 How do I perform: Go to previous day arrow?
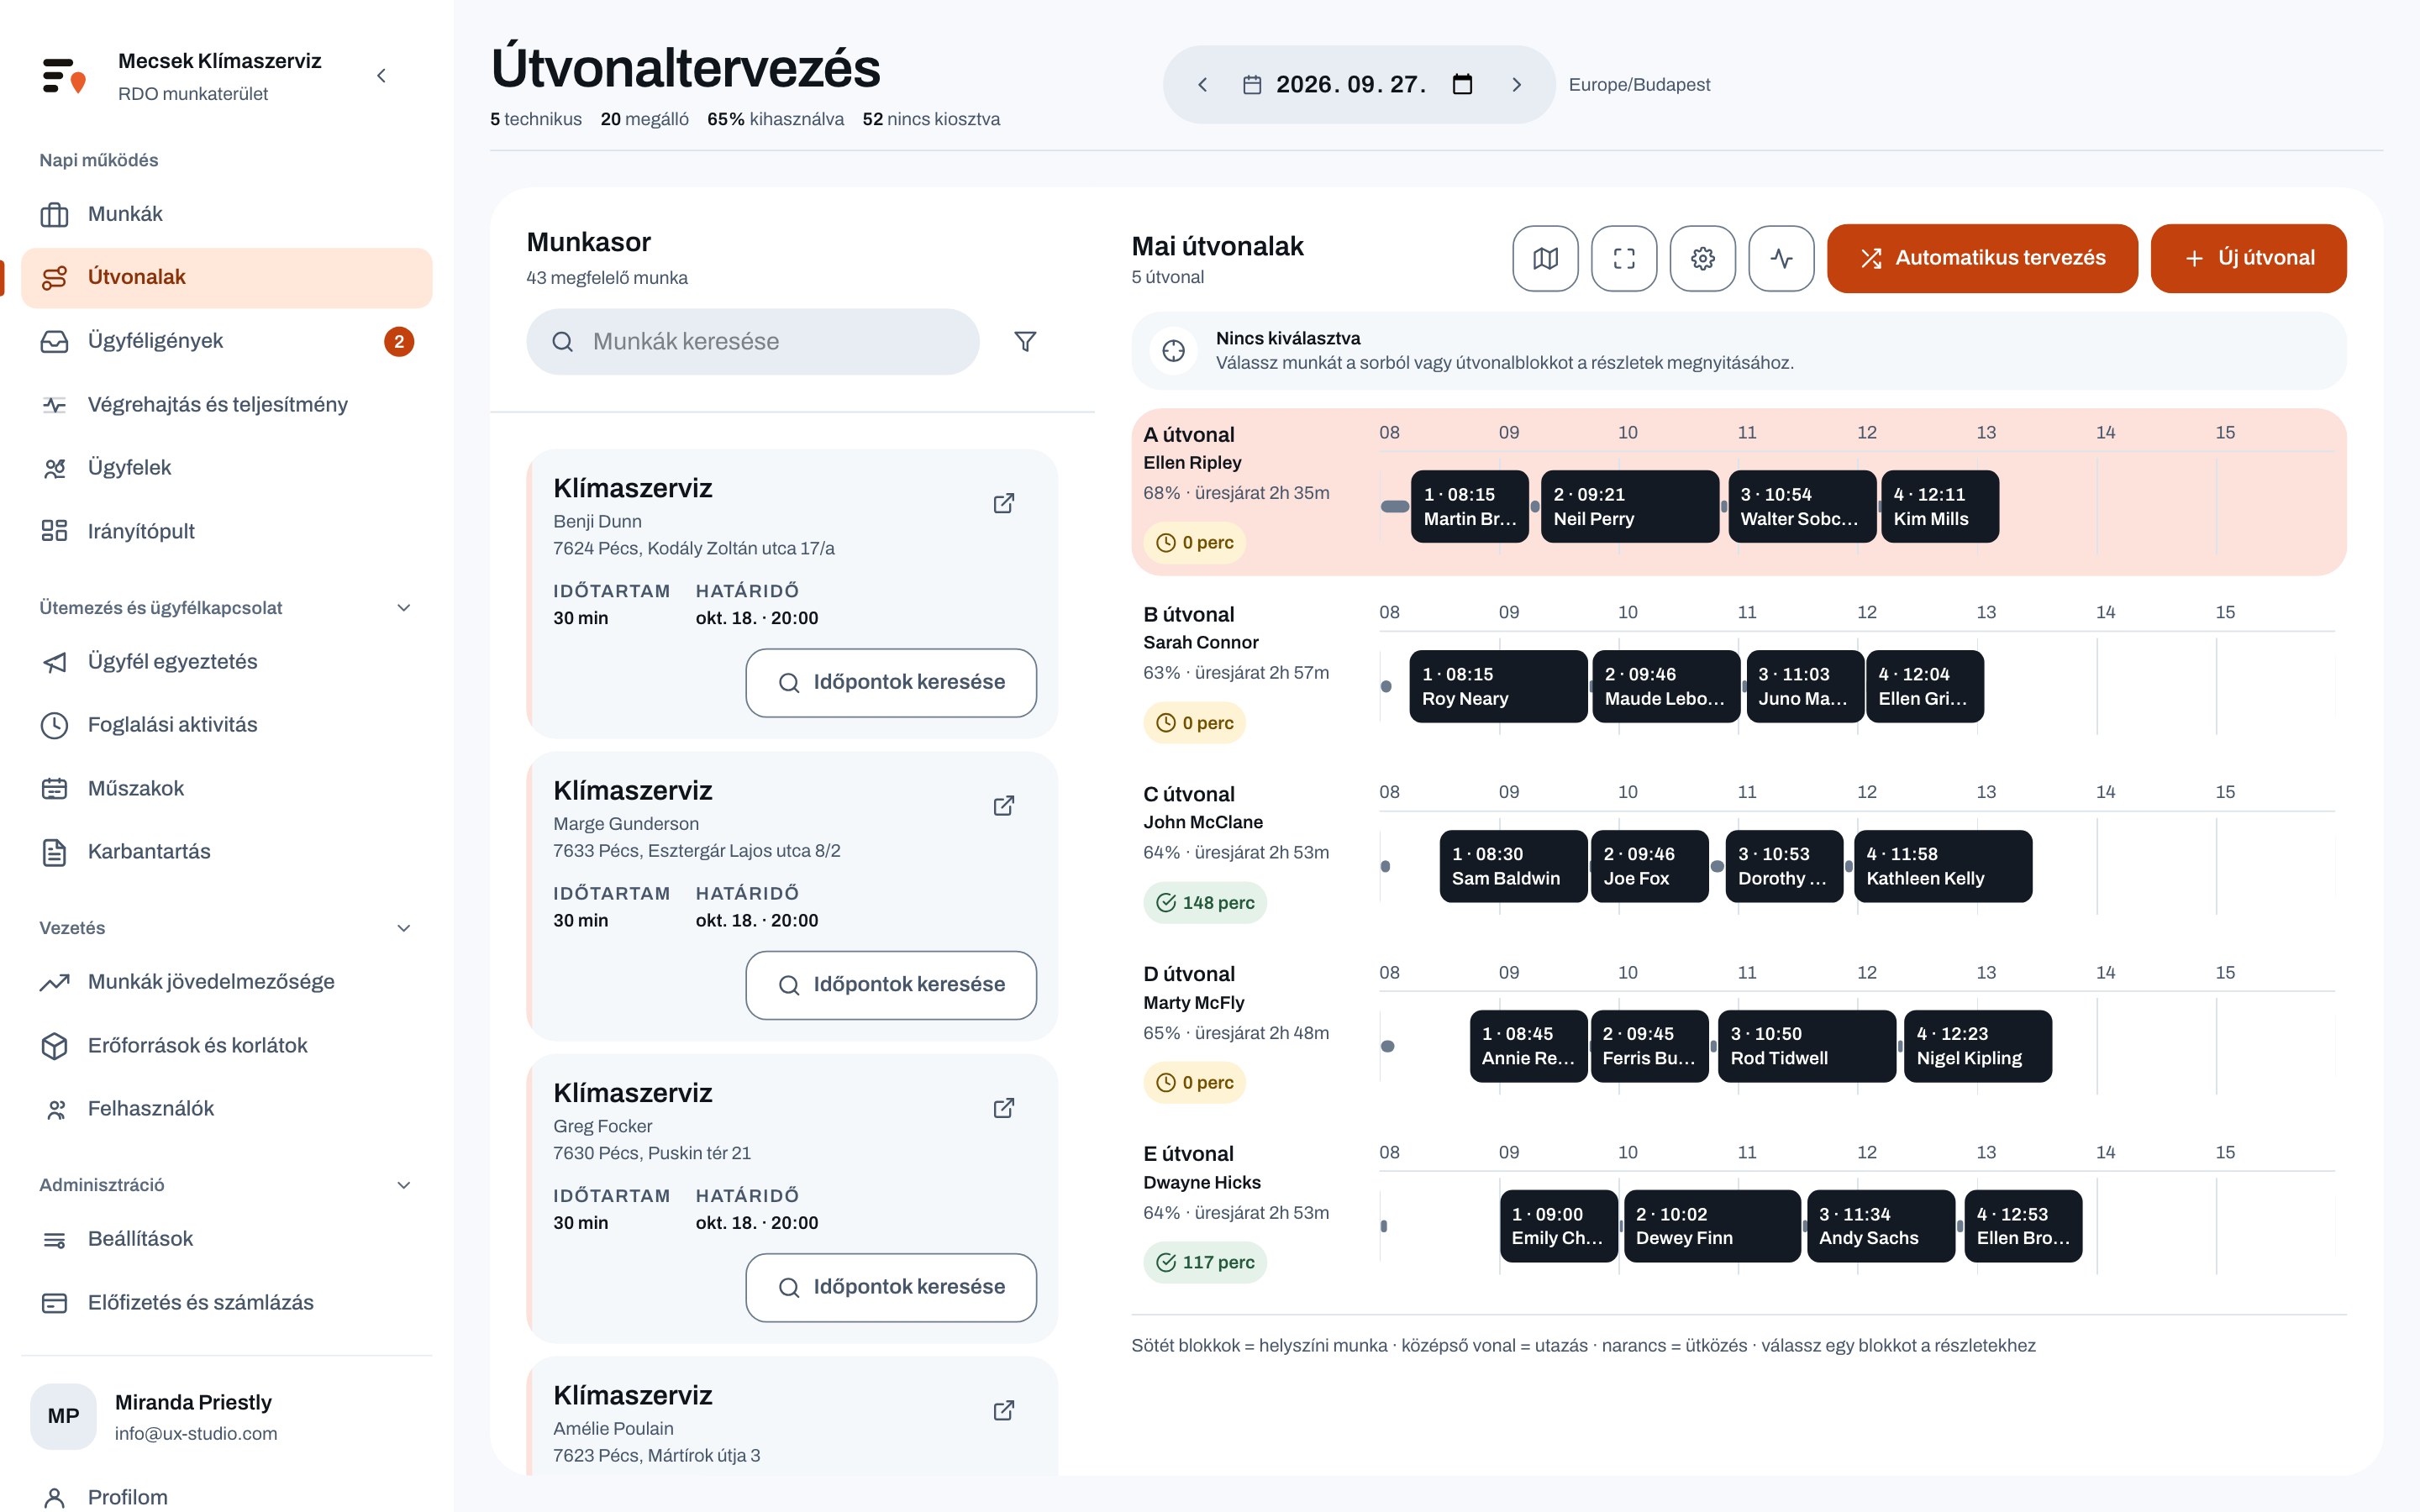coord(1203,85)
